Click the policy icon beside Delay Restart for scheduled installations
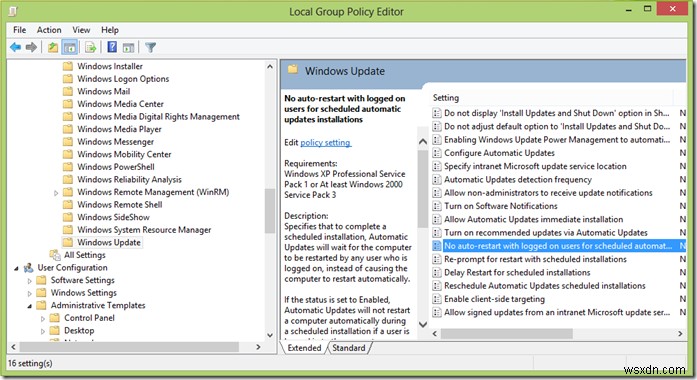Viewport: 697px width, 380px height. coord(437,272)
